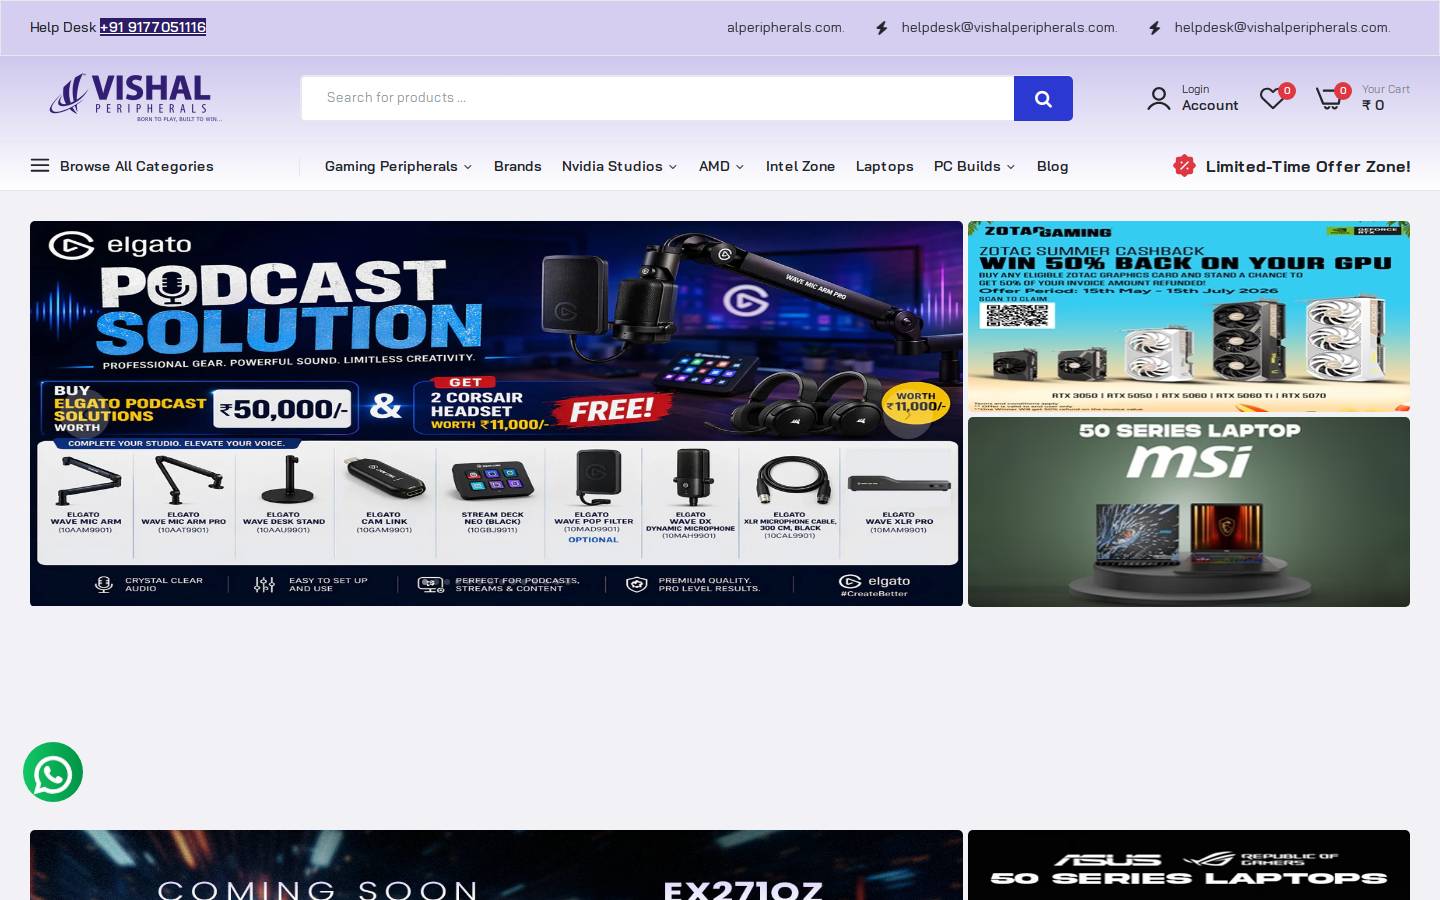The image size is (1440, 900).
Task: View Your Cart total ₹ 0
Action: pyautogui.click(x=1385, y=98)
